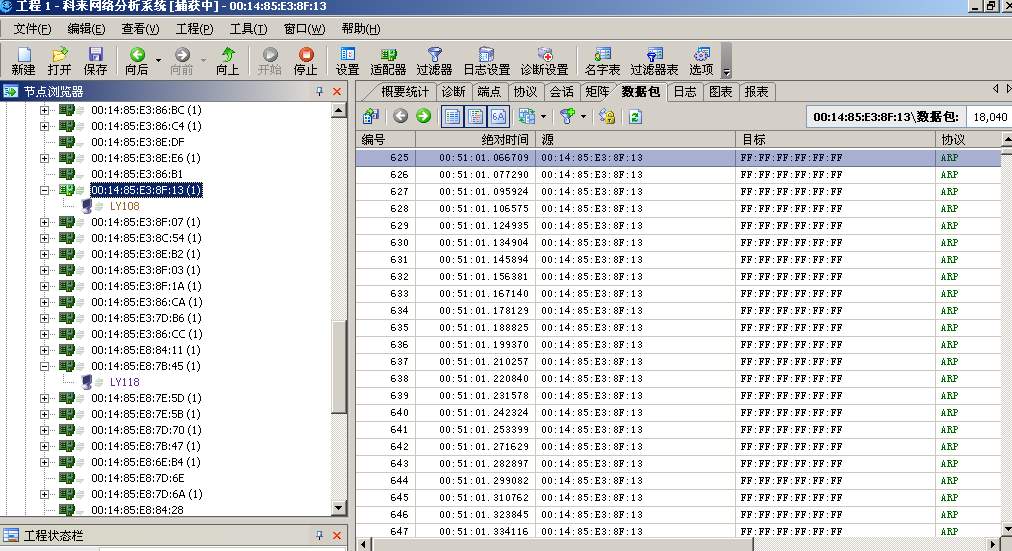Expand the 00:14:85:E3:86:BC tree node
Screen dimensions: 1012x551
click(x=44, y=110)
